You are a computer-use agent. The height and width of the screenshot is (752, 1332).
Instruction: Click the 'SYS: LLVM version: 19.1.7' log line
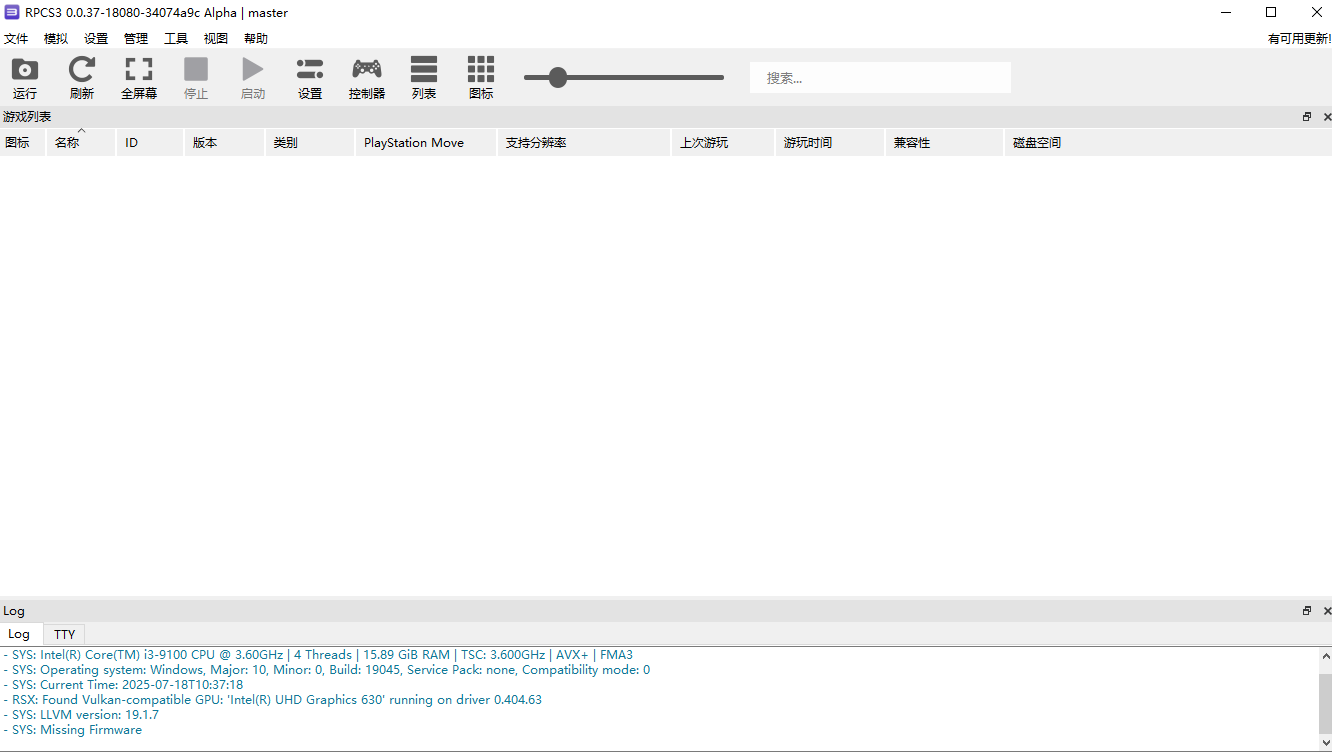point(81,715)
